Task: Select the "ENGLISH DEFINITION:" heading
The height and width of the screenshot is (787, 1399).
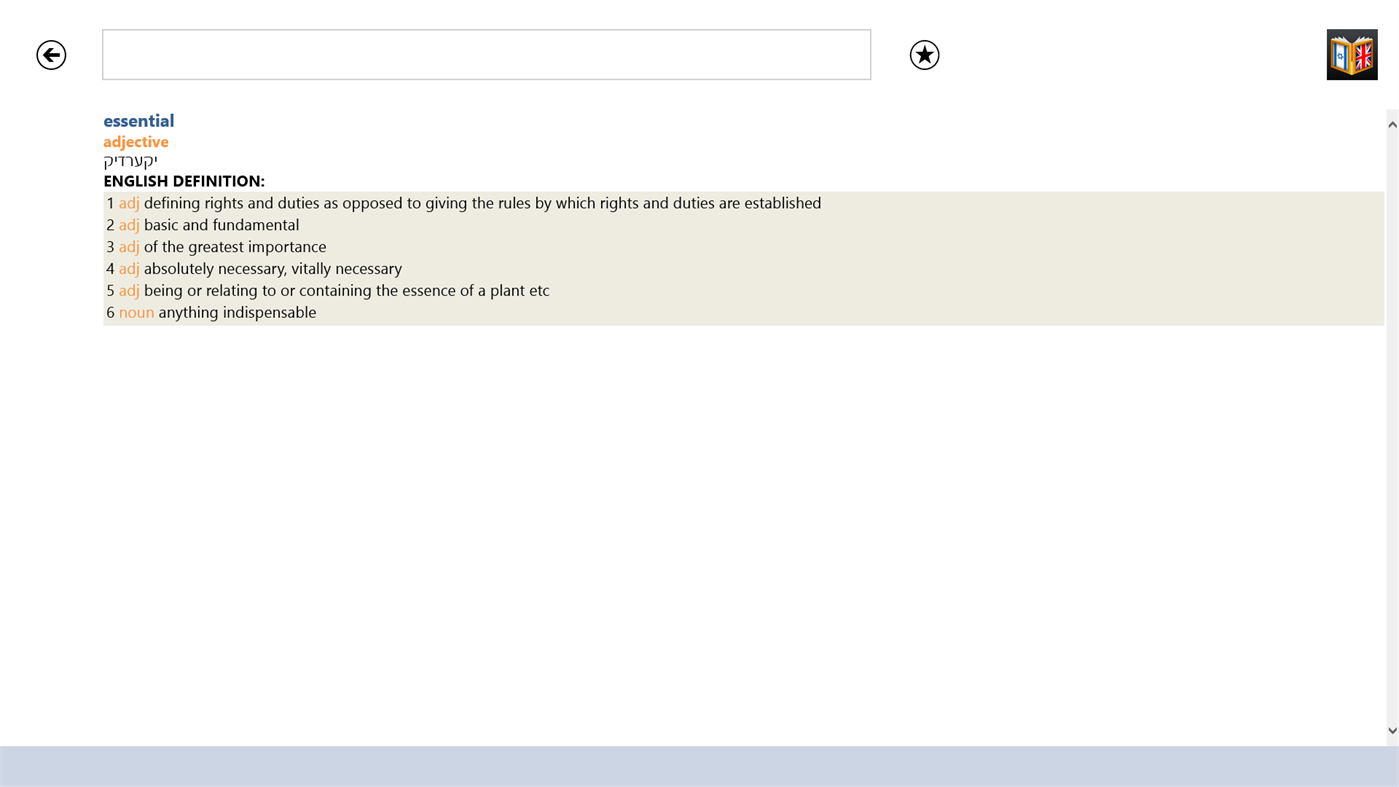Action: pyautogui.click(x=184, y=181)
